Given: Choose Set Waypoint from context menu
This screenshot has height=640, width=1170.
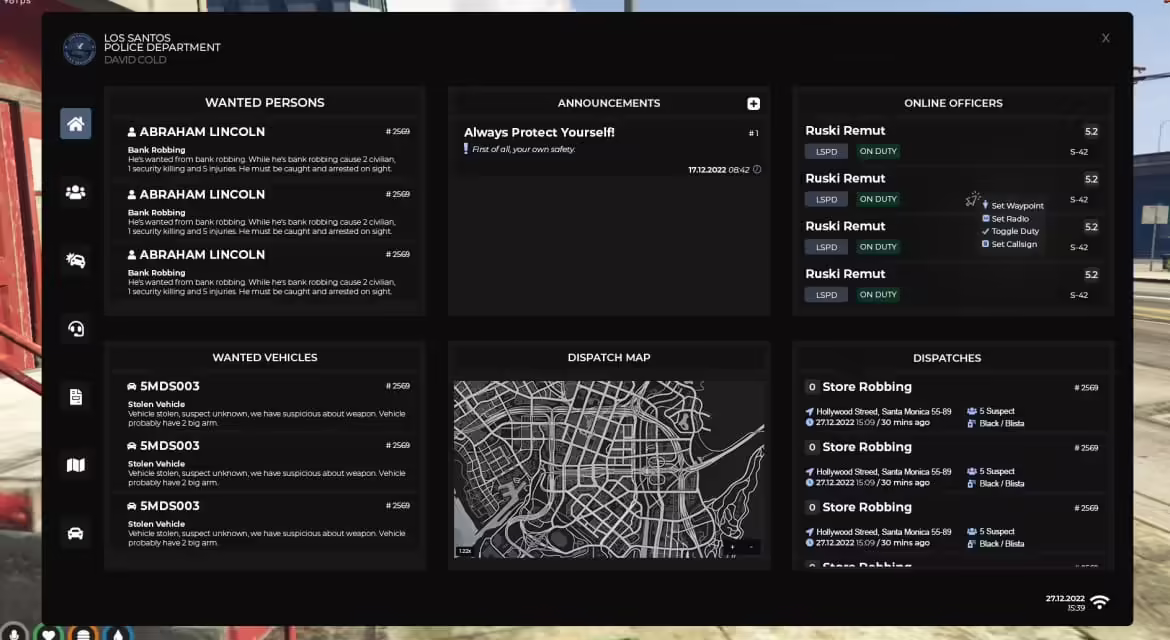Looking at the screenshot, I should tap(1017, 206).
